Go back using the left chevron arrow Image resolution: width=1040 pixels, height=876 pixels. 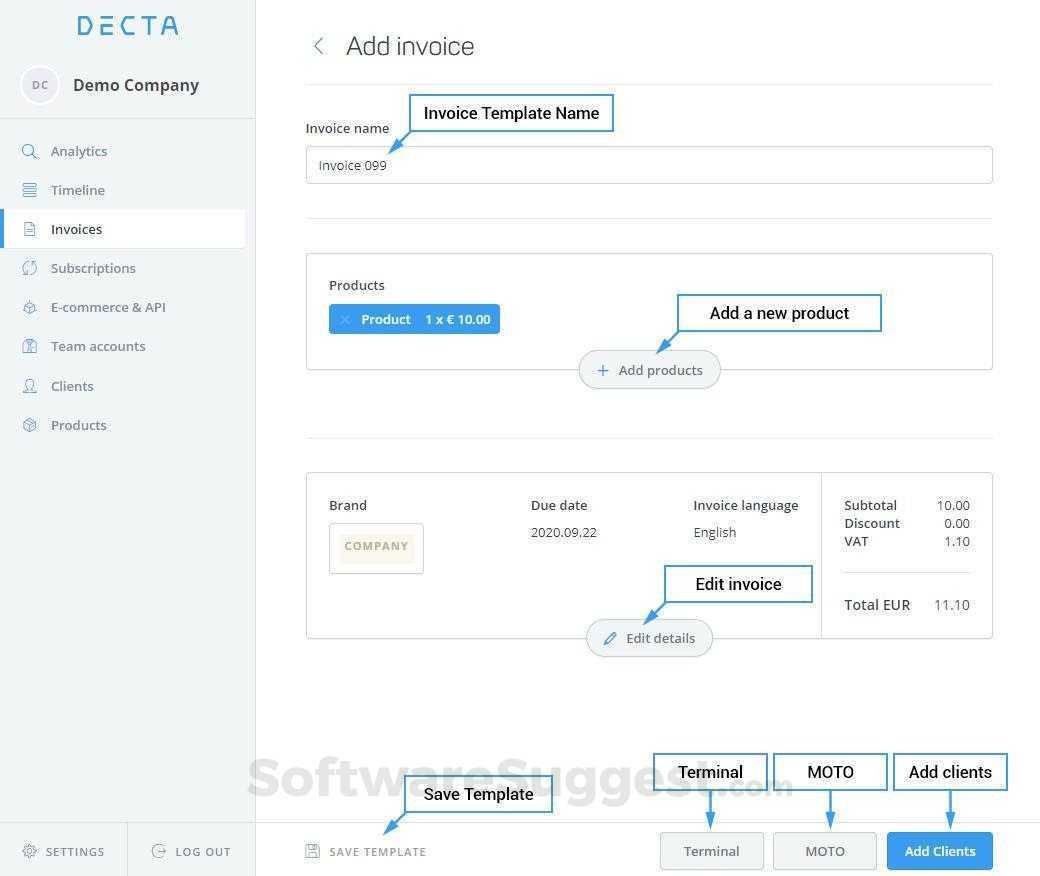click(318, 46)
